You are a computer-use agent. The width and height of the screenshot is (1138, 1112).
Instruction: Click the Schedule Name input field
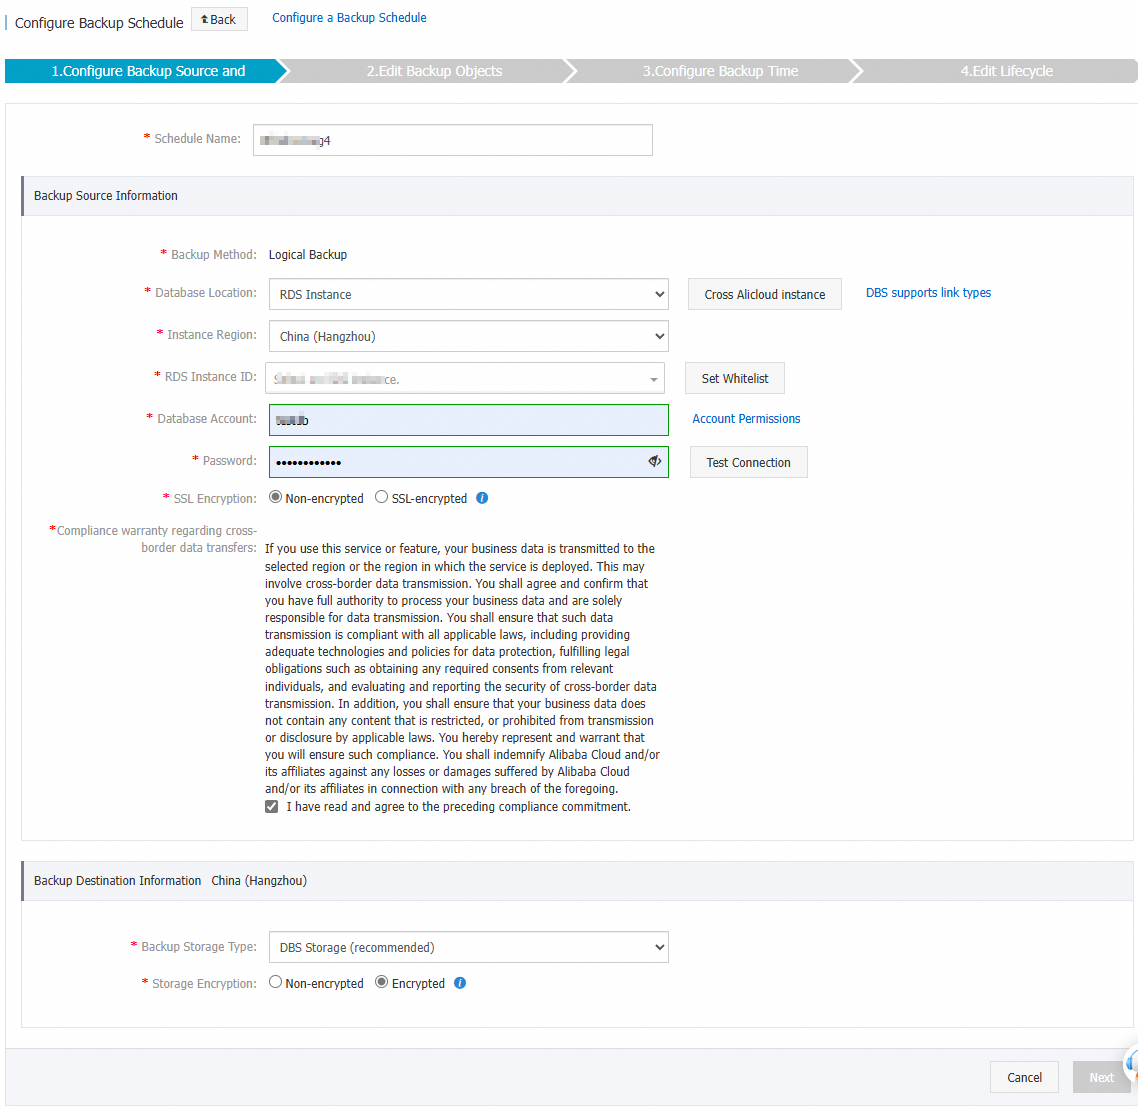(x=452, y=140)
